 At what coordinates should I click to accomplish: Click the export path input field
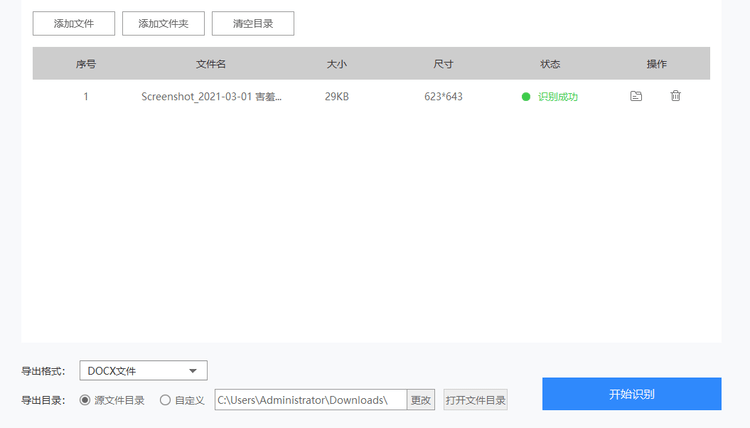tap(311, 400)
